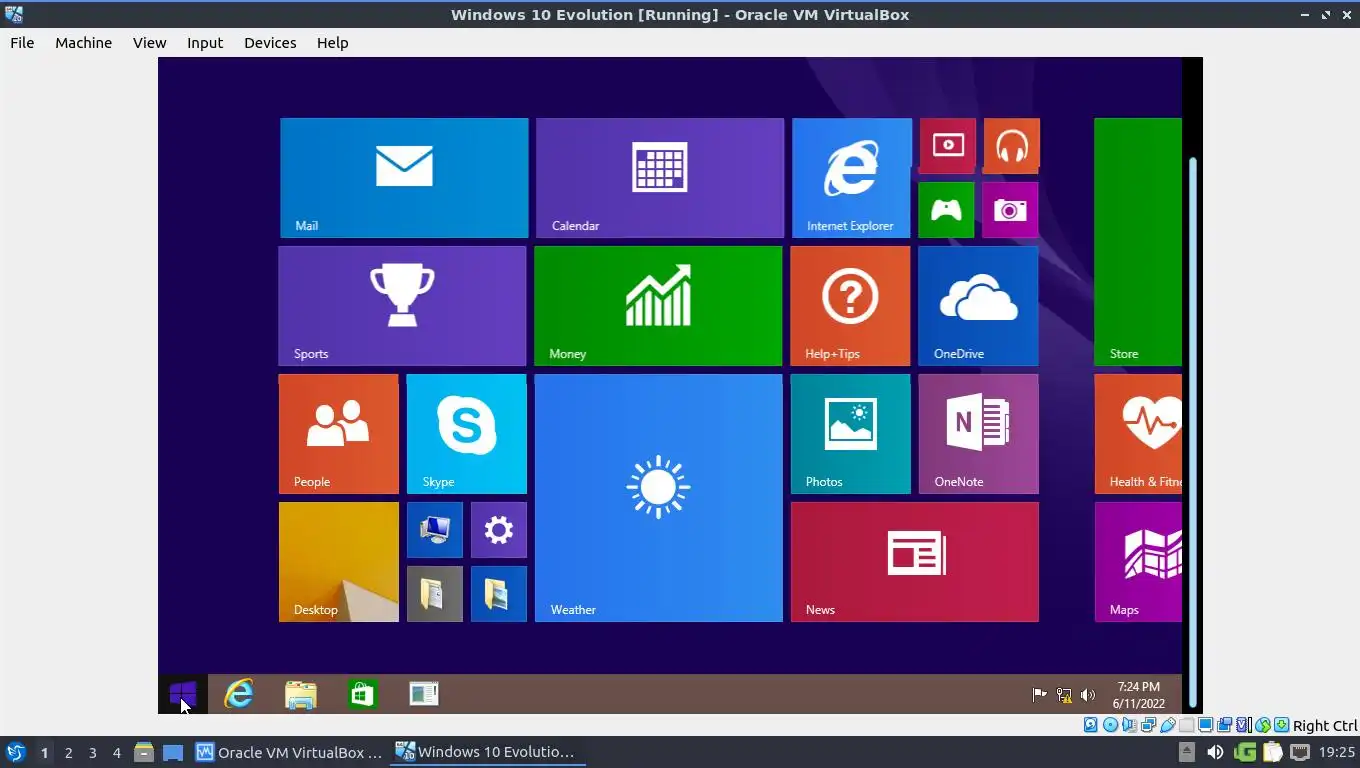Open the Money tile
Viewport: 1360px width, 768px height.
point(658,306)
